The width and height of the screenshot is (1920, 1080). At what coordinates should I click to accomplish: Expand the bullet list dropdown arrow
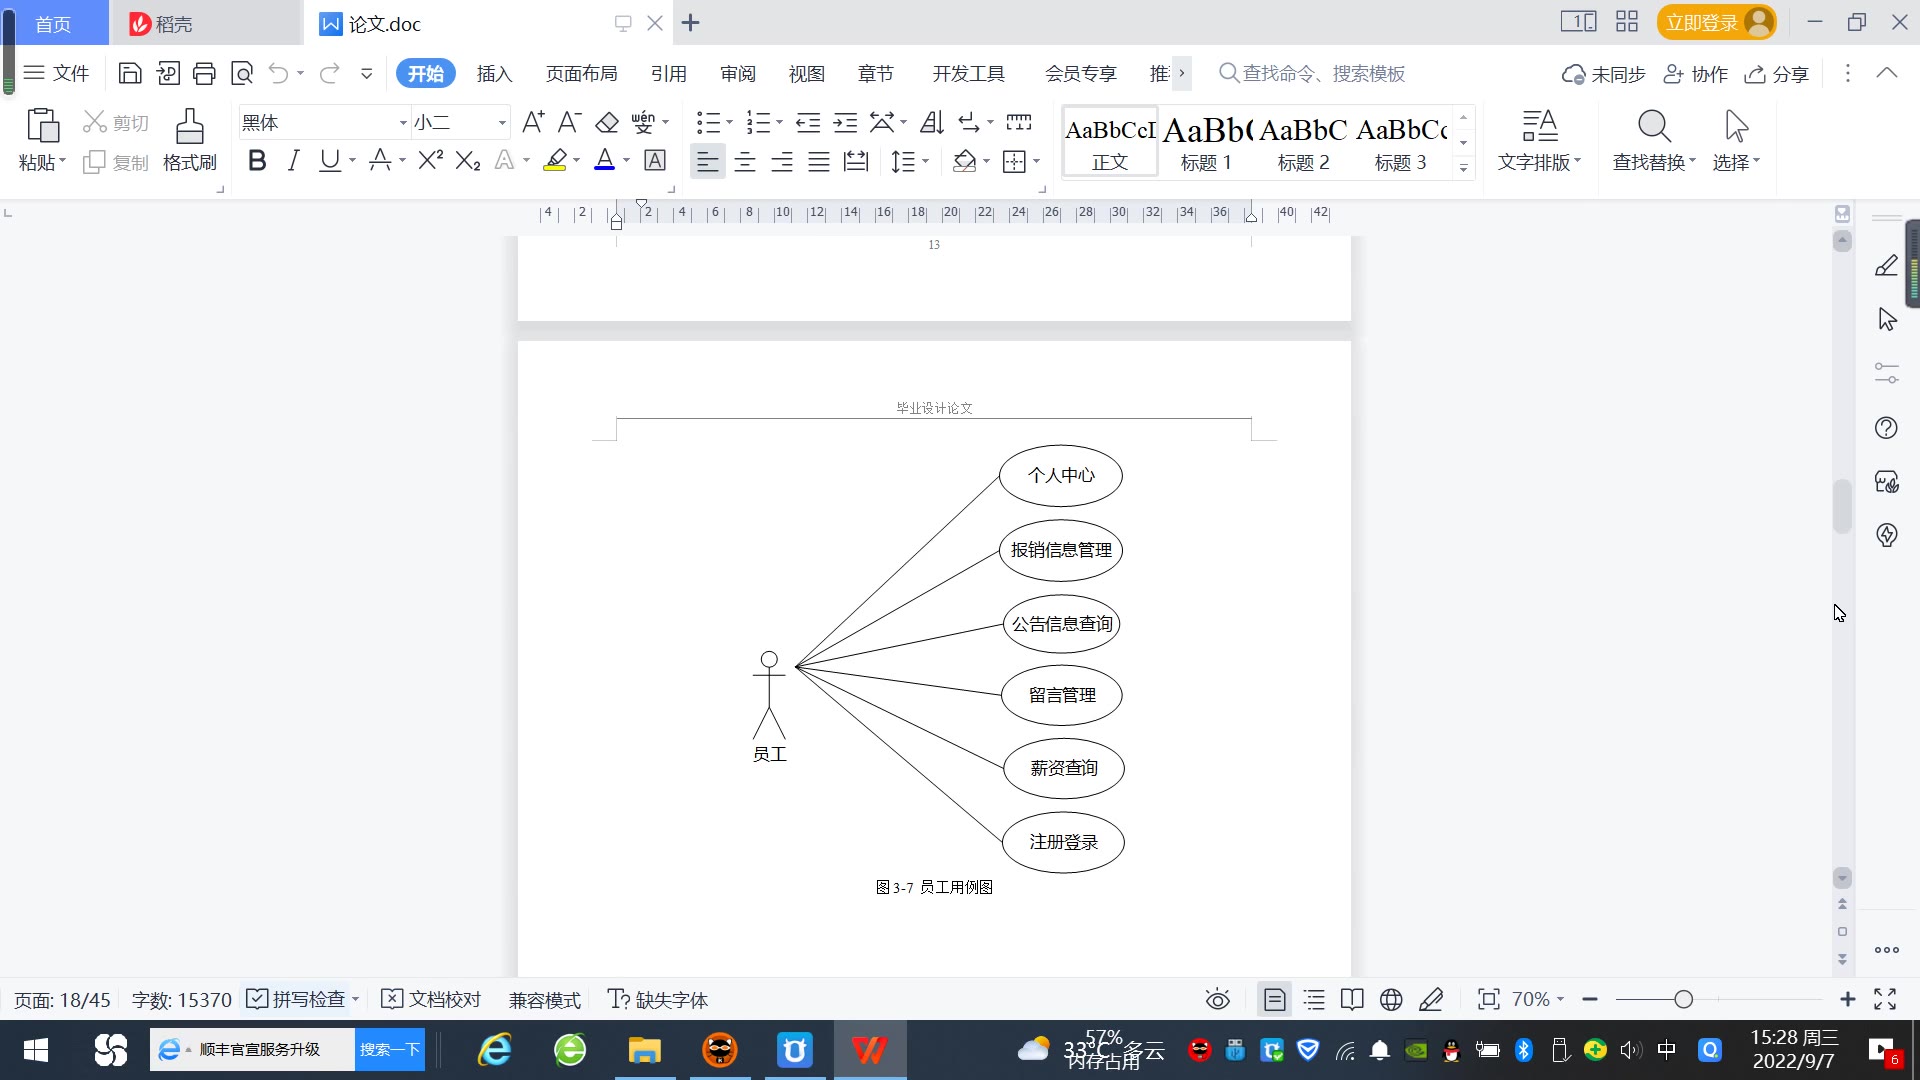(729, 123)
